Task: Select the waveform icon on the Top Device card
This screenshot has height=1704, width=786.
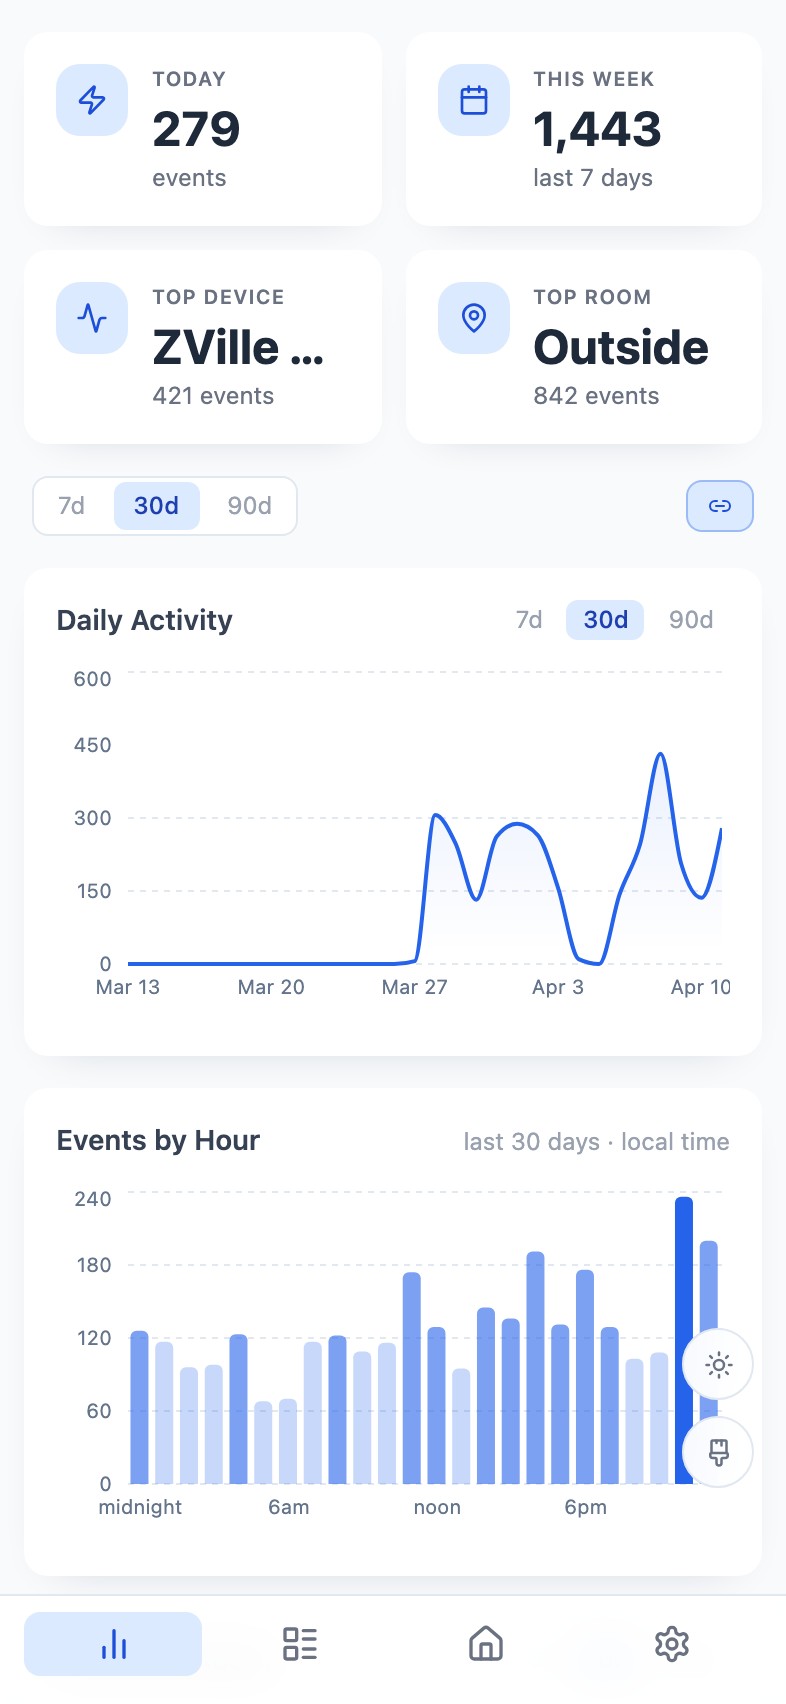Action: [91, 318]
